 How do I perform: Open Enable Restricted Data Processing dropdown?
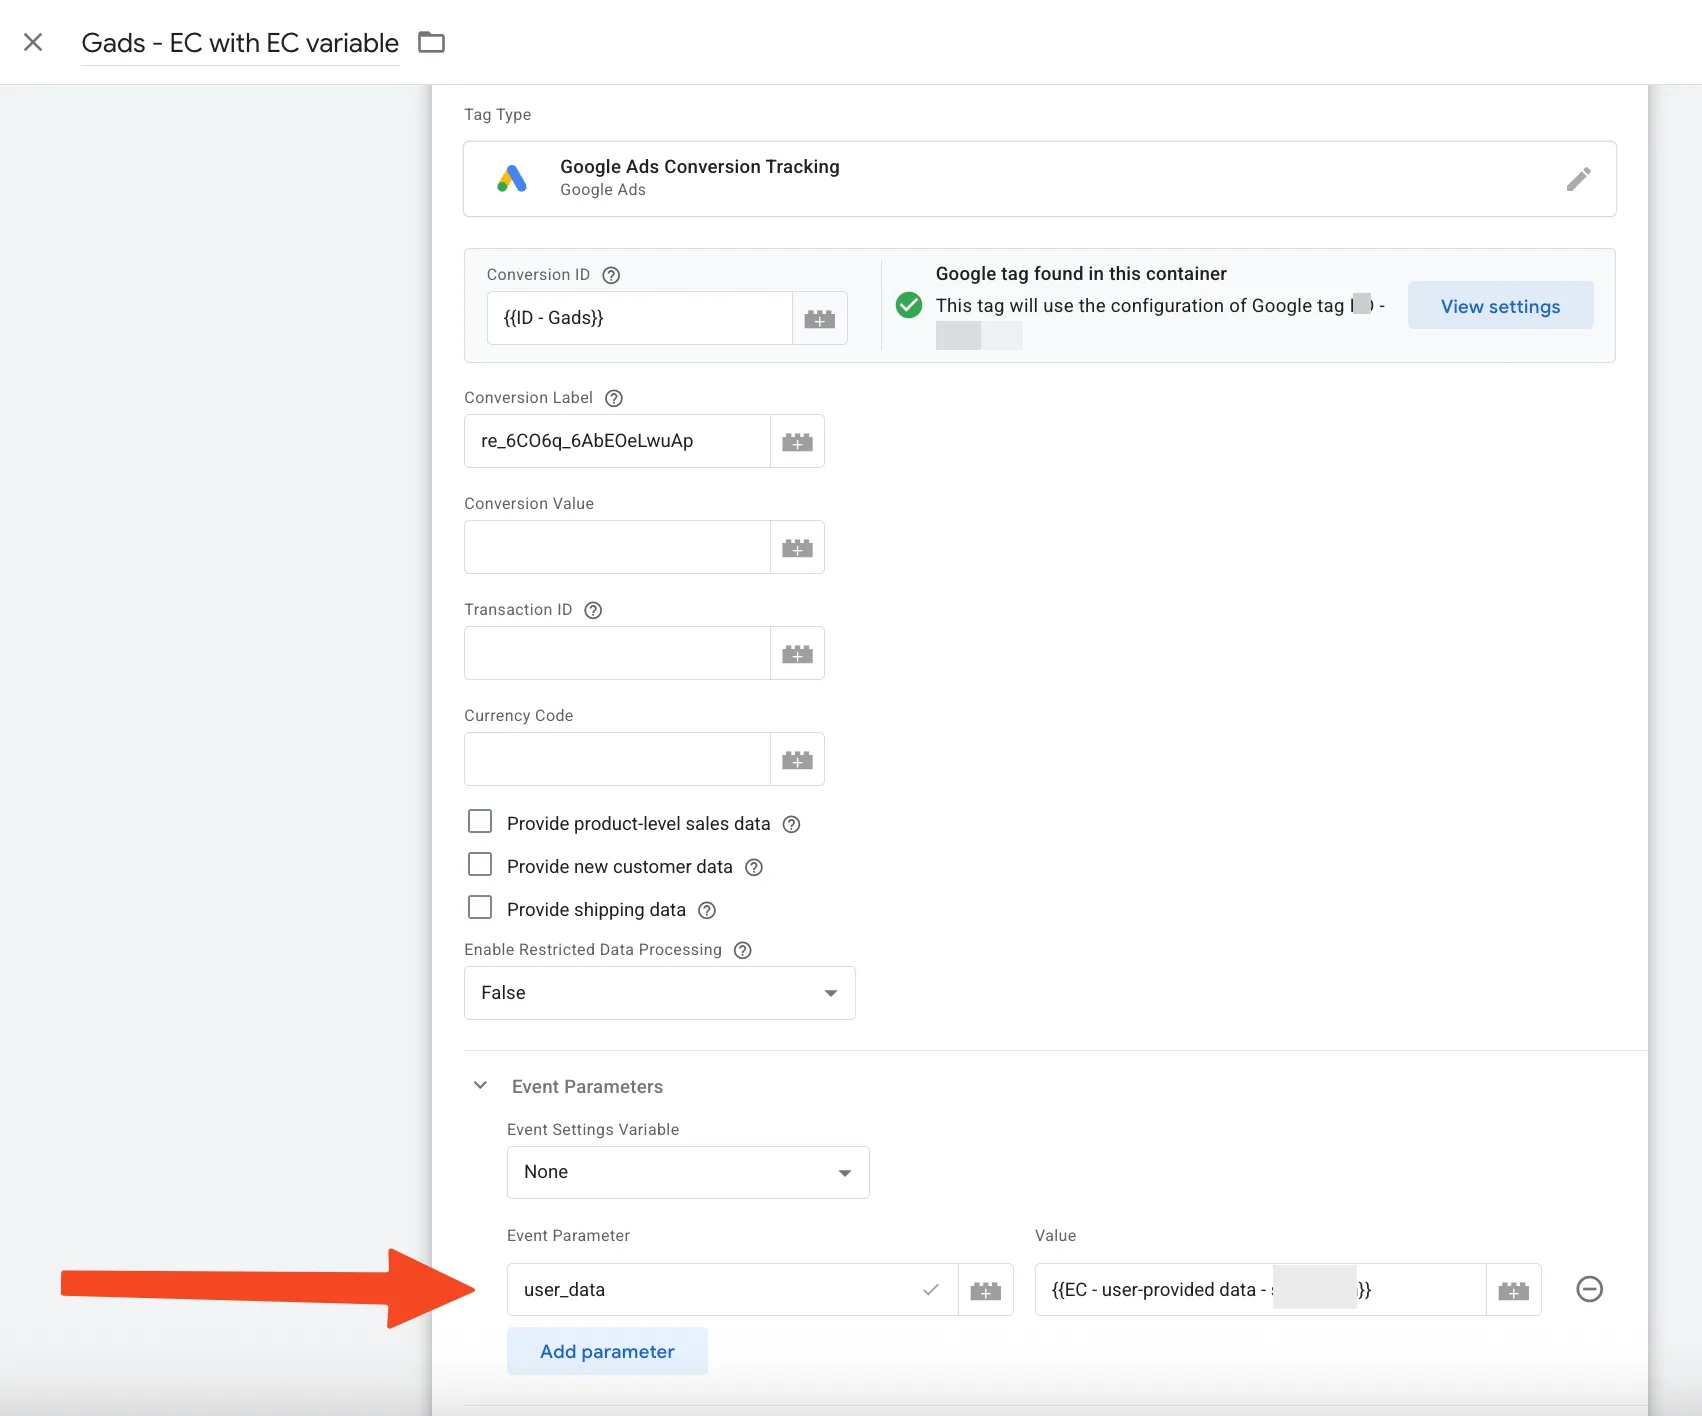pyautogui.click(x=660, y=993)
